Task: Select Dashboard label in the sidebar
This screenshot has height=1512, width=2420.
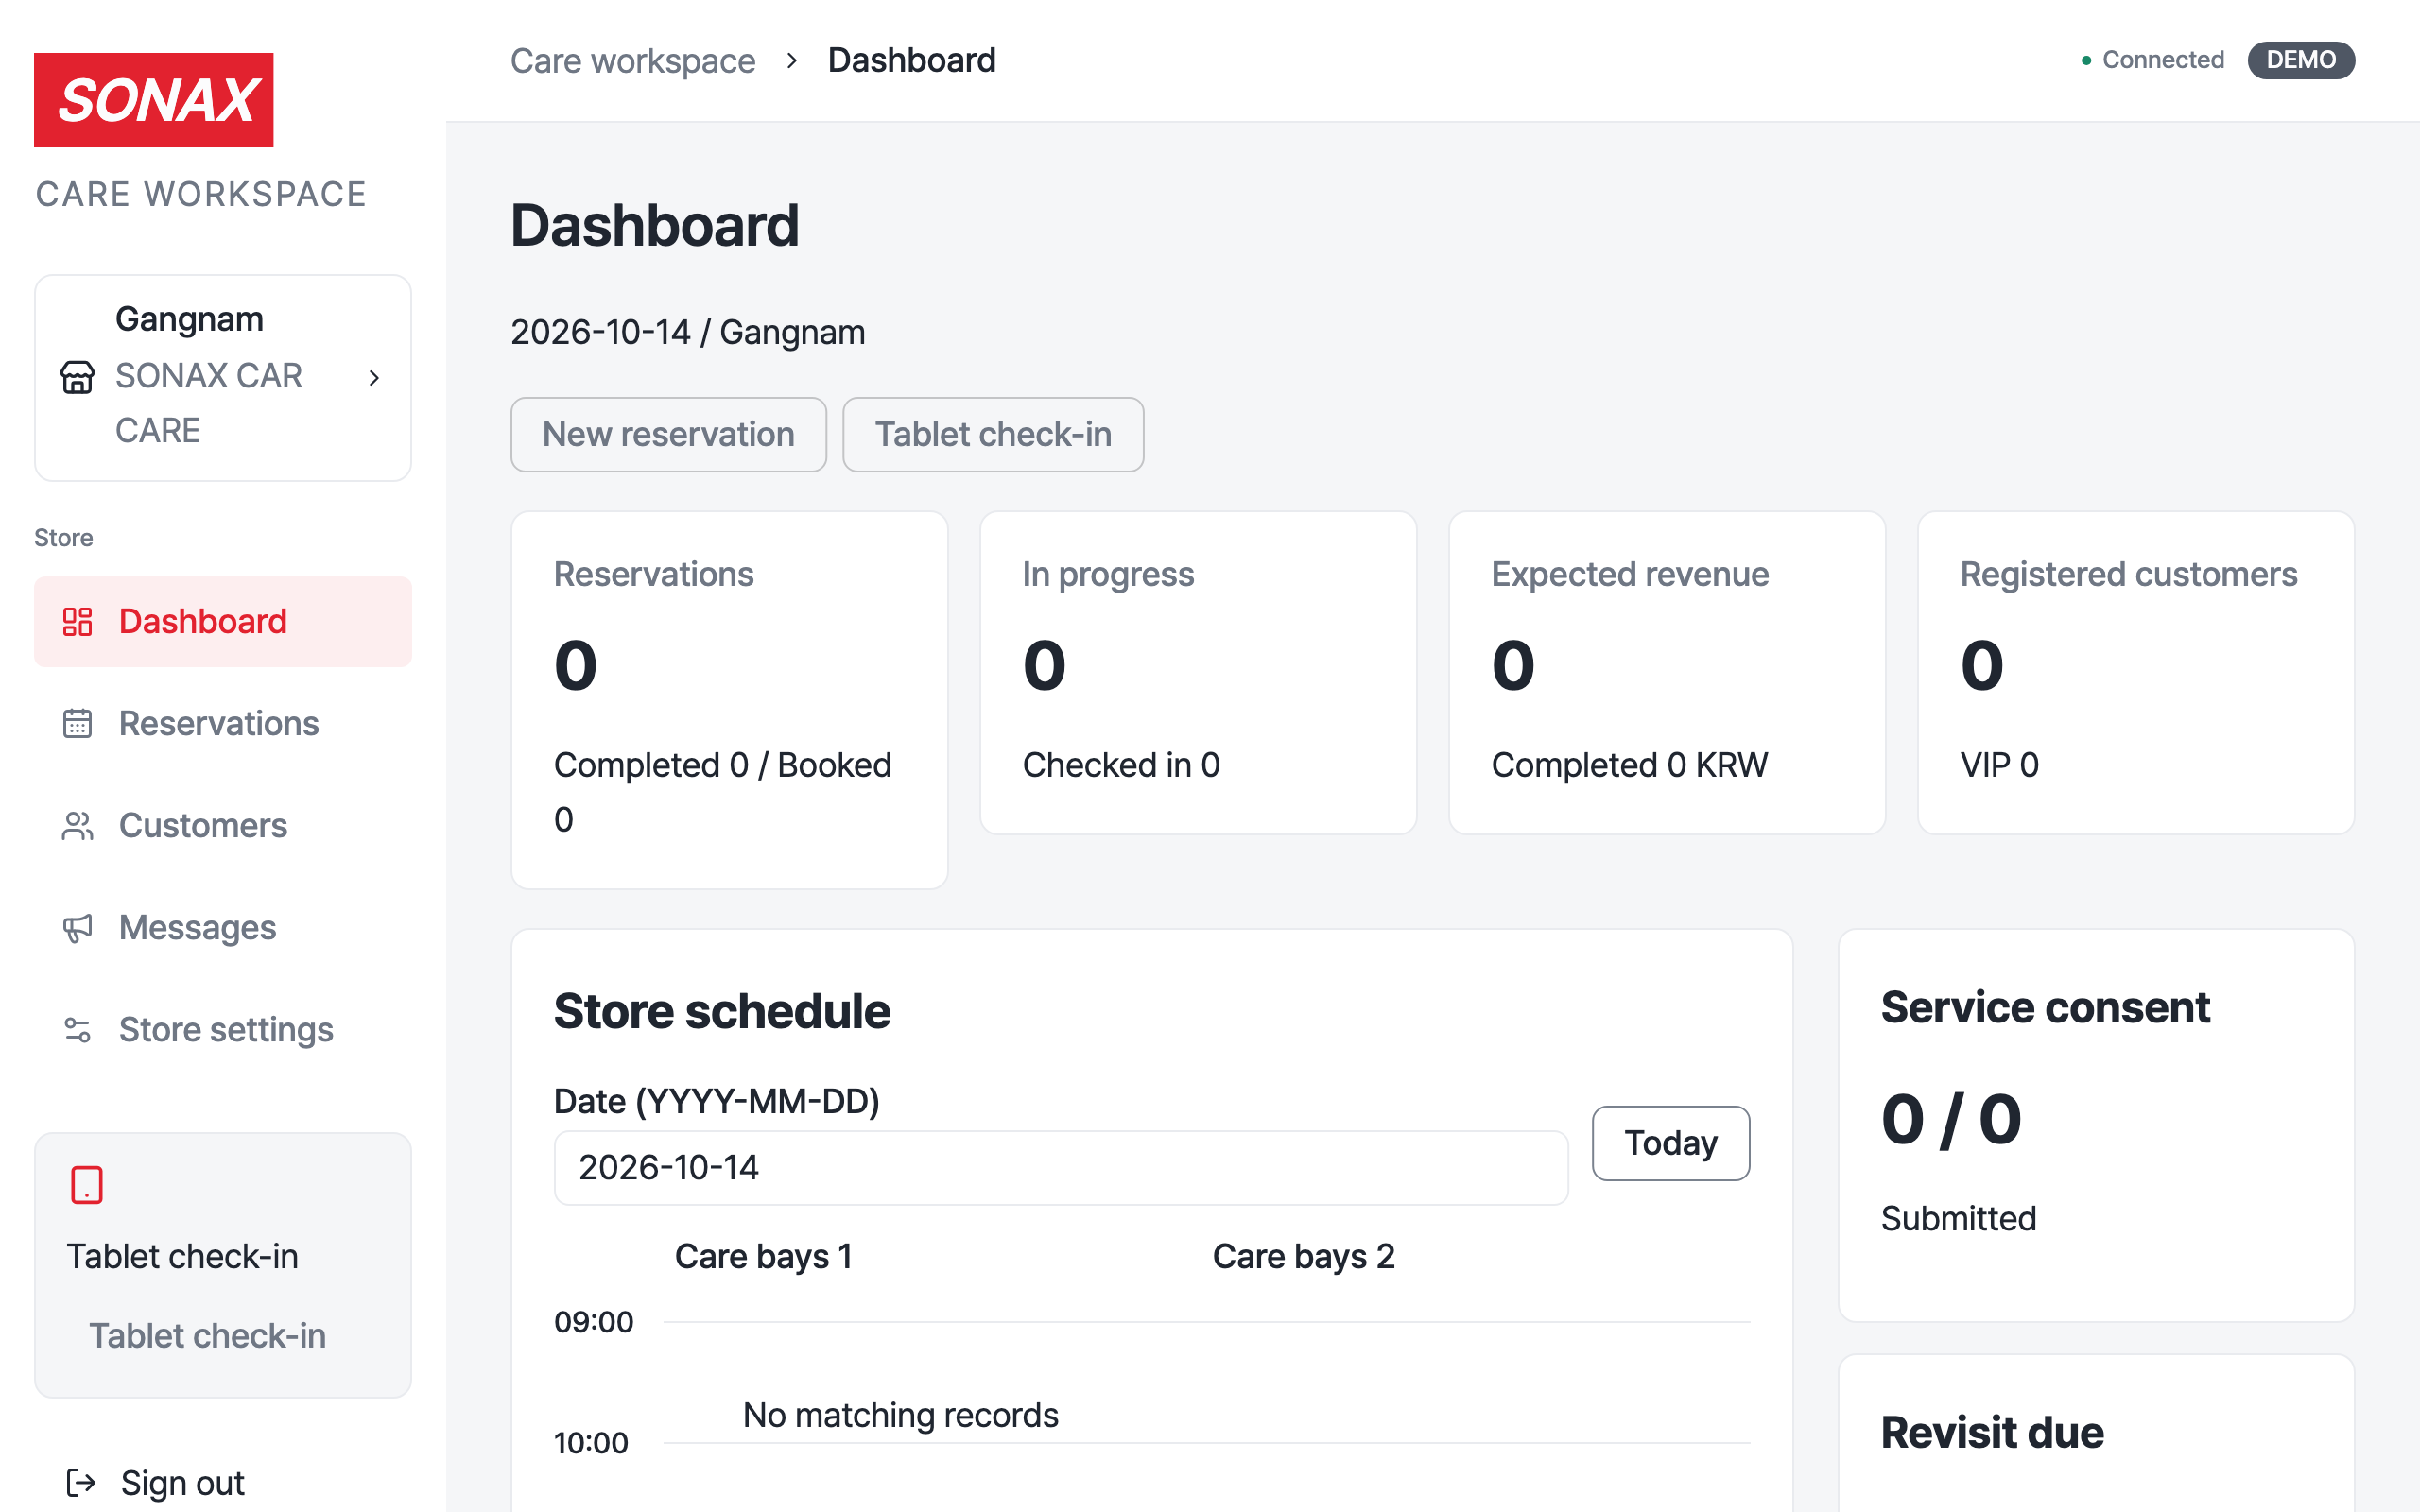Action: pyautogui.click(x=203, y=621)
